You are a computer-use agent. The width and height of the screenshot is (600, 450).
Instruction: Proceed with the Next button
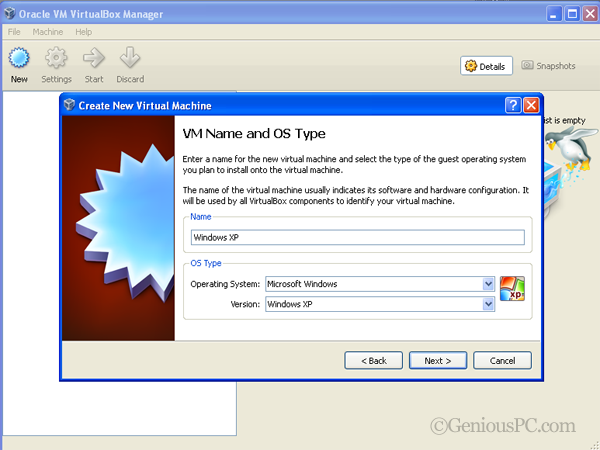pos(438,360)
